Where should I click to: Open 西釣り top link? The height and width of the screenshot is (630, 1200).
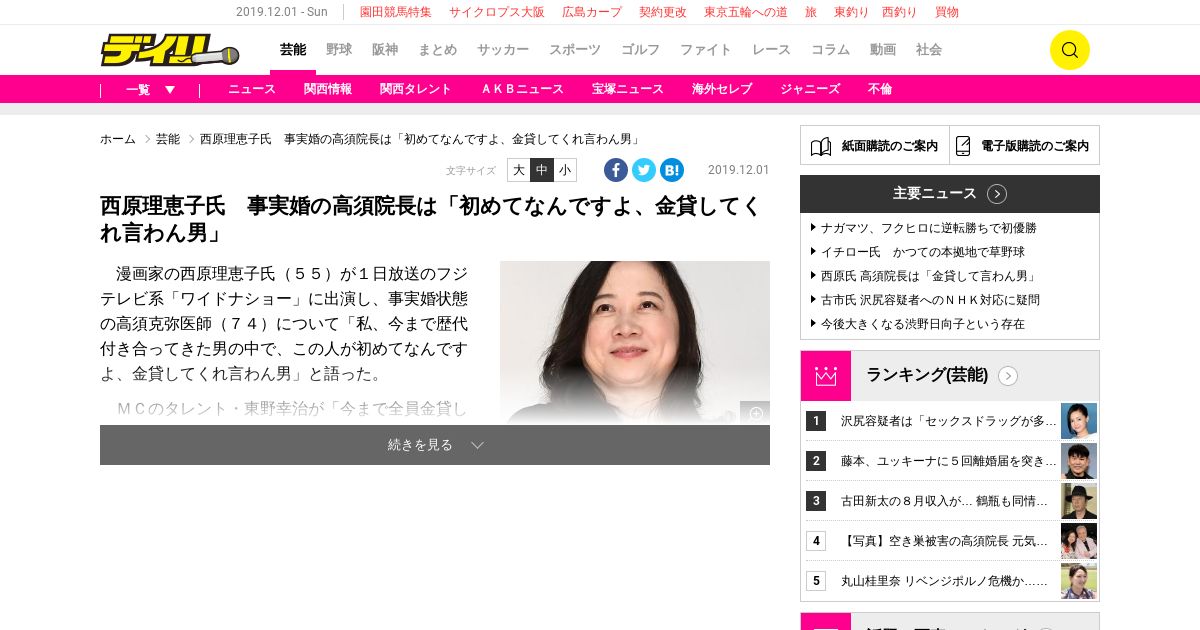pos(900,12)
